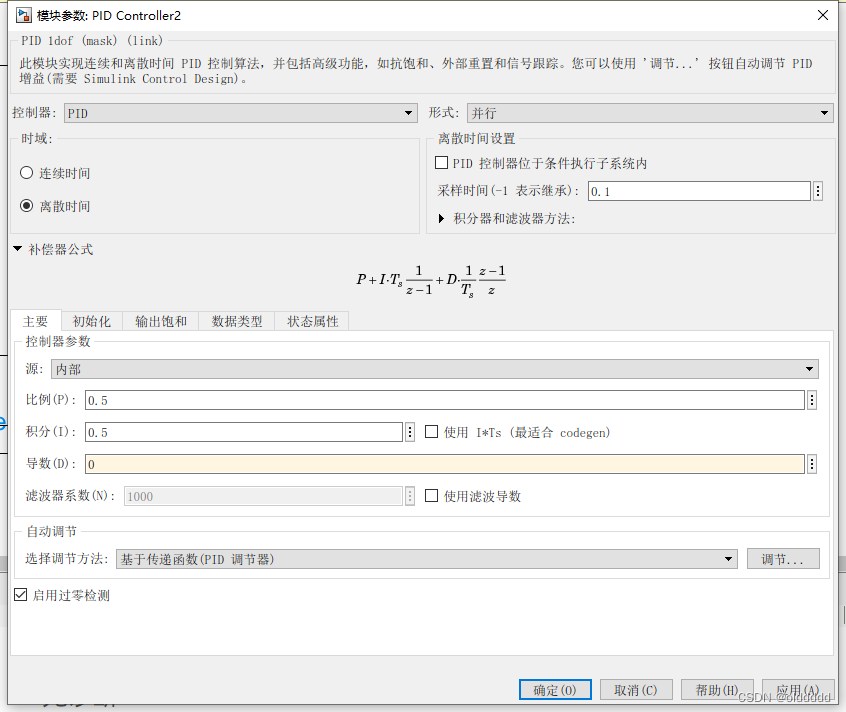Click the 比例(P) input field
The width and height of the screenshot is (846, 712).
[x=445, y=400]
